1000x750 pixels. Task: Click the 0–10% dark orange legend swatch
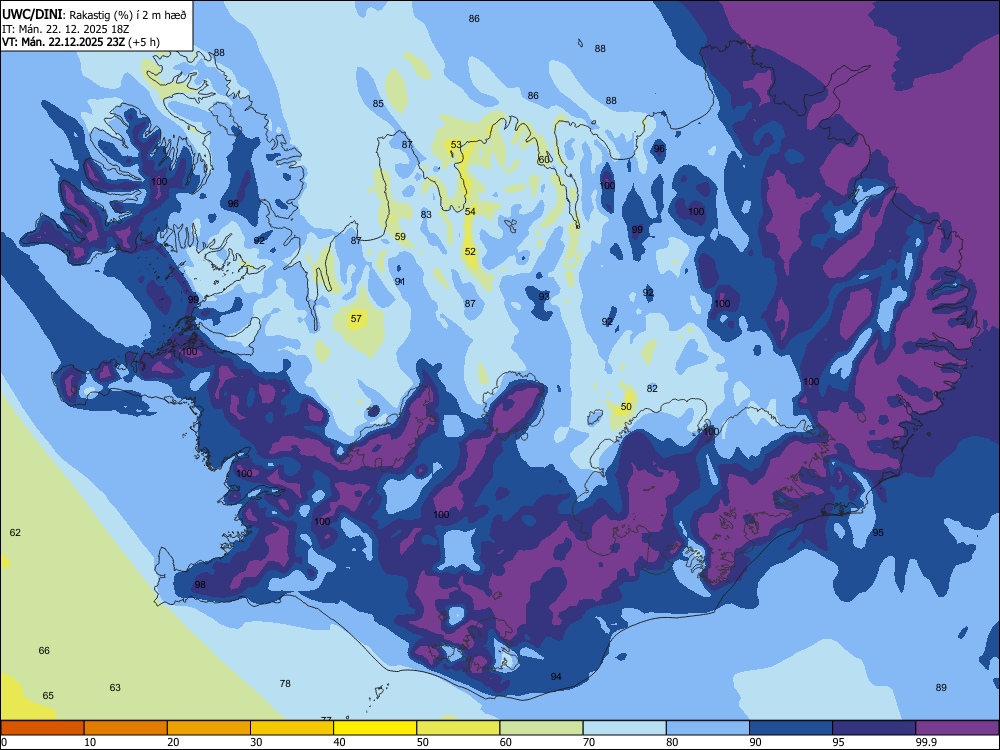[42, 728]
